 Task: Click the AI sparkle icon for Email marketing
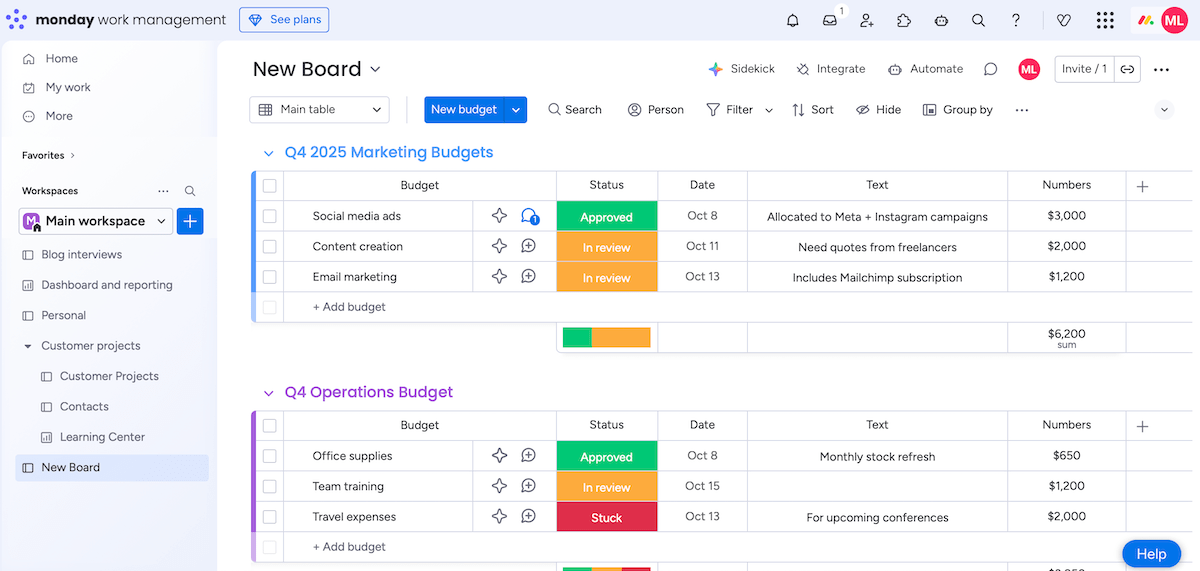[x=499, y=277]
